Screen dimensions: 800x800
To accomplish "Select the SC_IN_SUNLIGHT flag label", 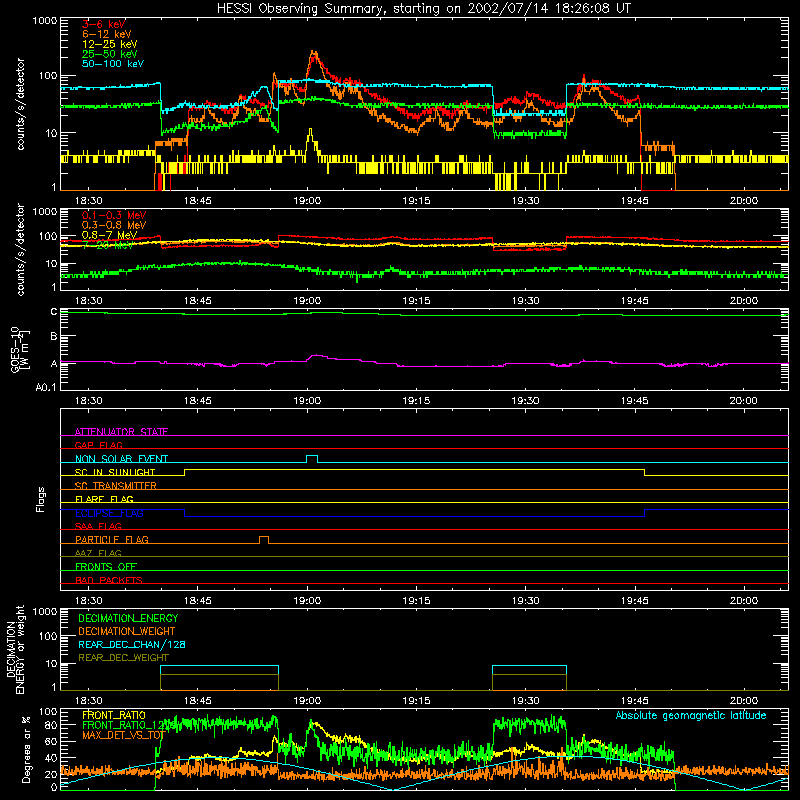I will pyautogui.click(x=115, y=472).
